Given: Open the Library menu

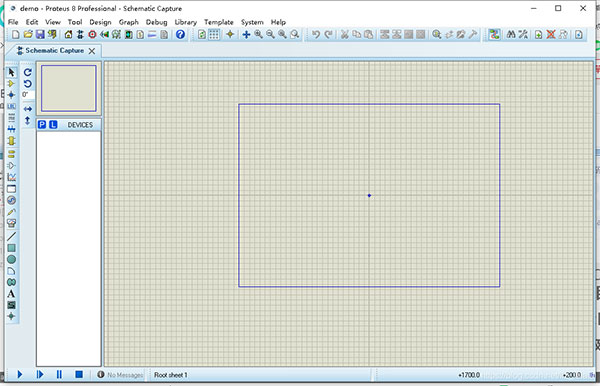Looking at the screenshot, I should click(186, 22).
